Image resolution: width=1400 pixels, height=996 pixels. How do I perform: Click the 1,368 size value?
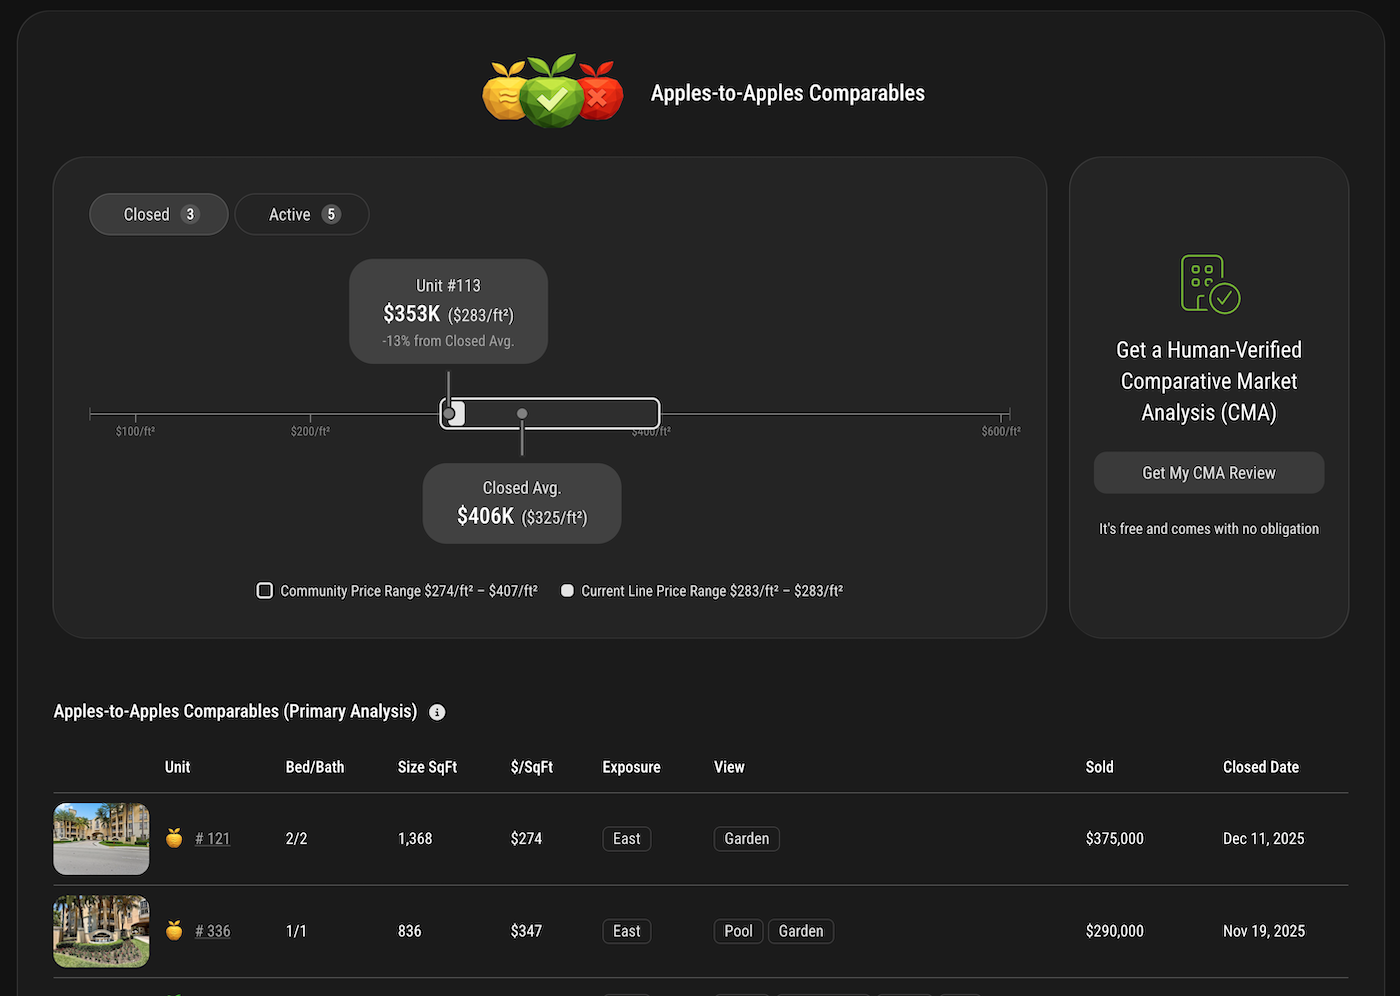(415, 839)
